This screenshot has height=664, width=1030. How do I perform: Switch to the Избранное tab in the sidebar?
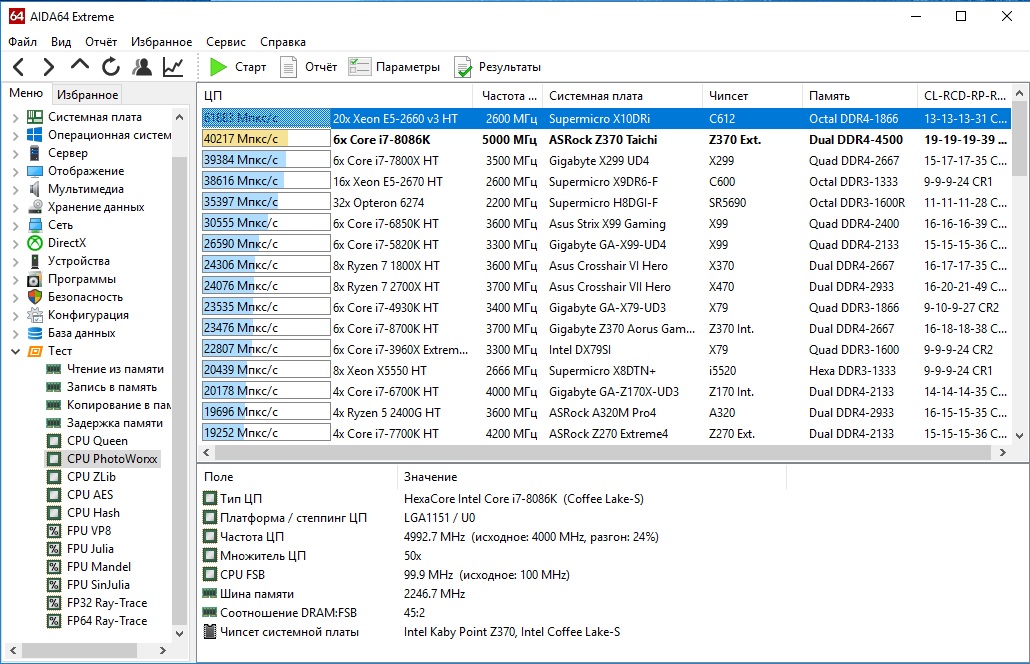tap(87, 95)
